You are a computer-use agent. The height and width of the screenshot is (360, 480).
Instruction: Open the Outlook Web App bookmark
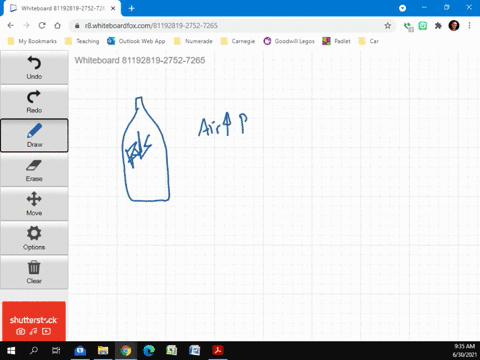[136, 41]
